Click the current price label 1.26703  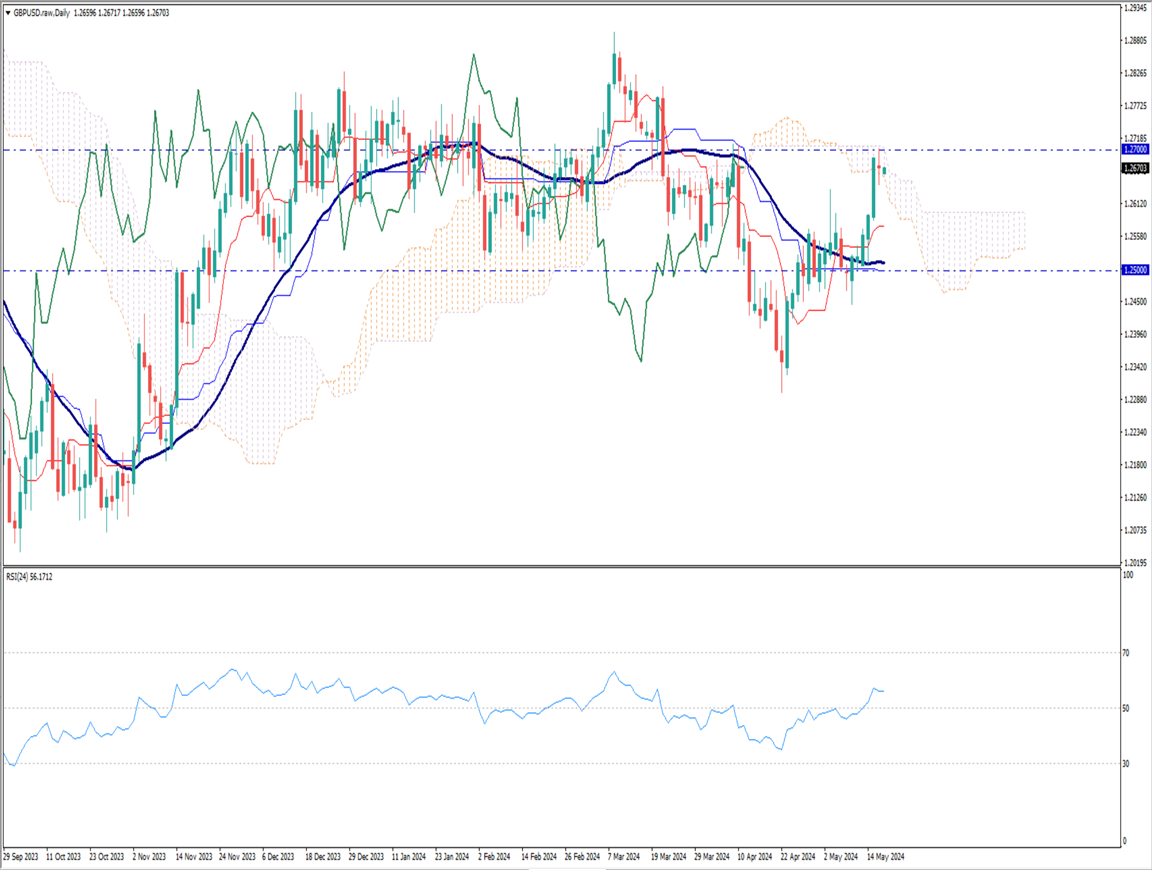[1134, 168]
